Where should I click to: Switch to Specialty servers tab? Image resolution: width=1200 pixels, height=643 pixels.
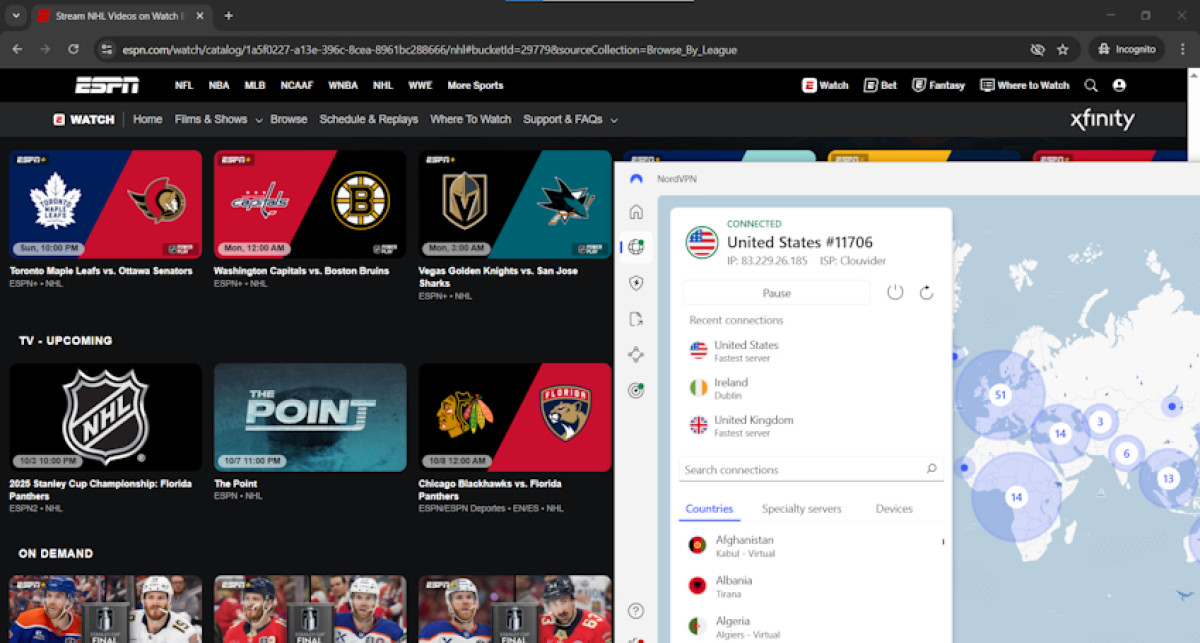click(801, 509)
